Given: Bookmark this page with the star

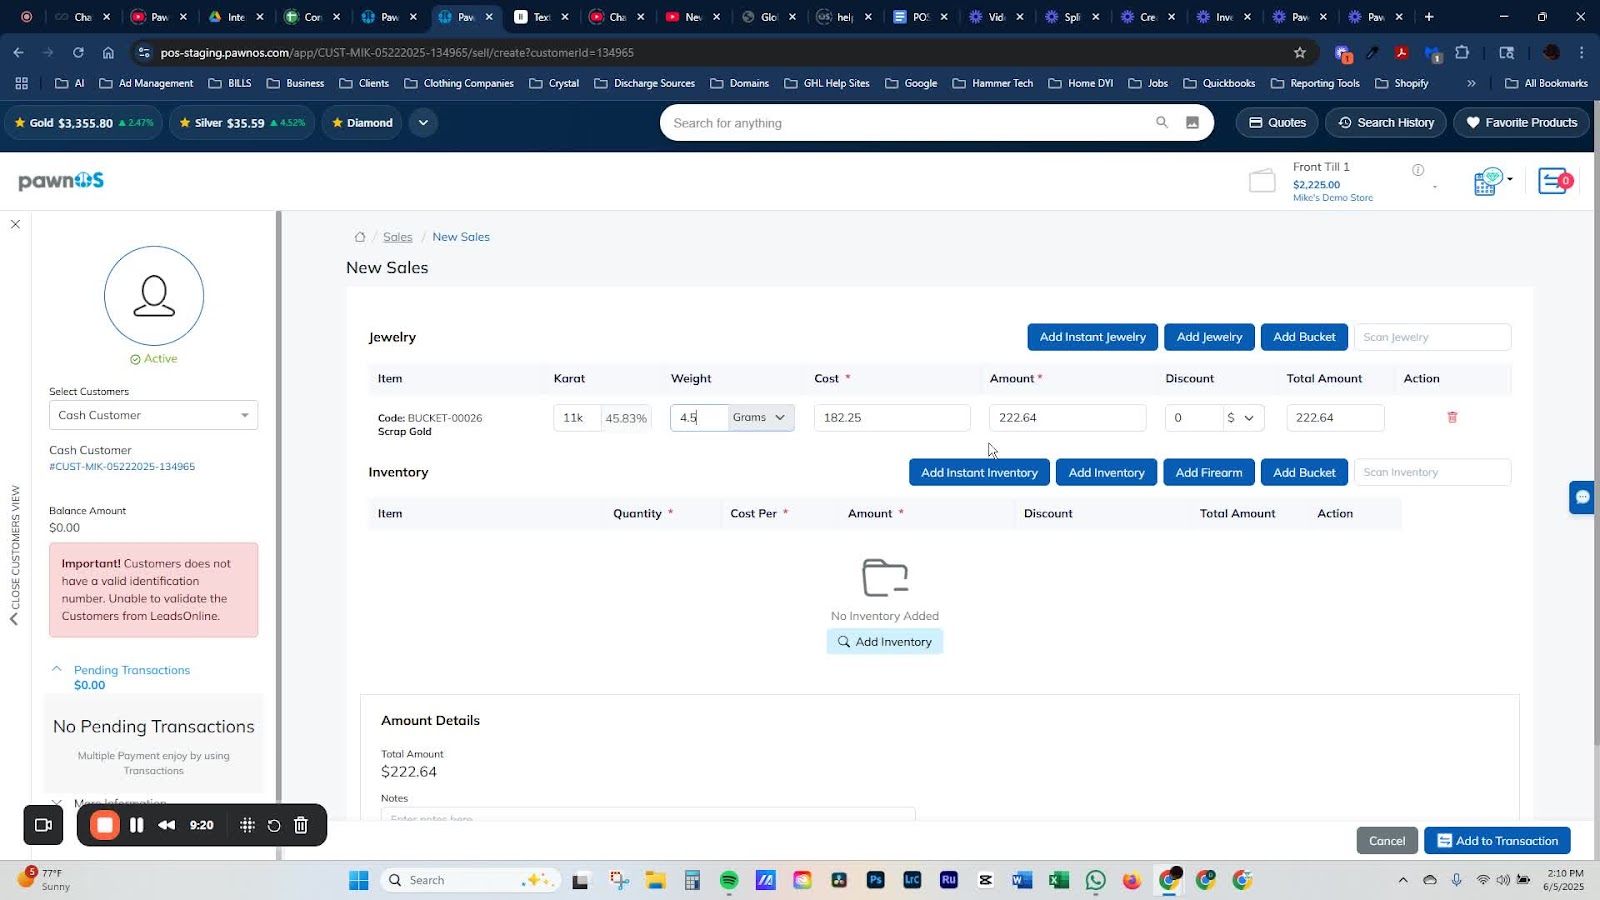Looking at the screenshot, I should 1300,52.
